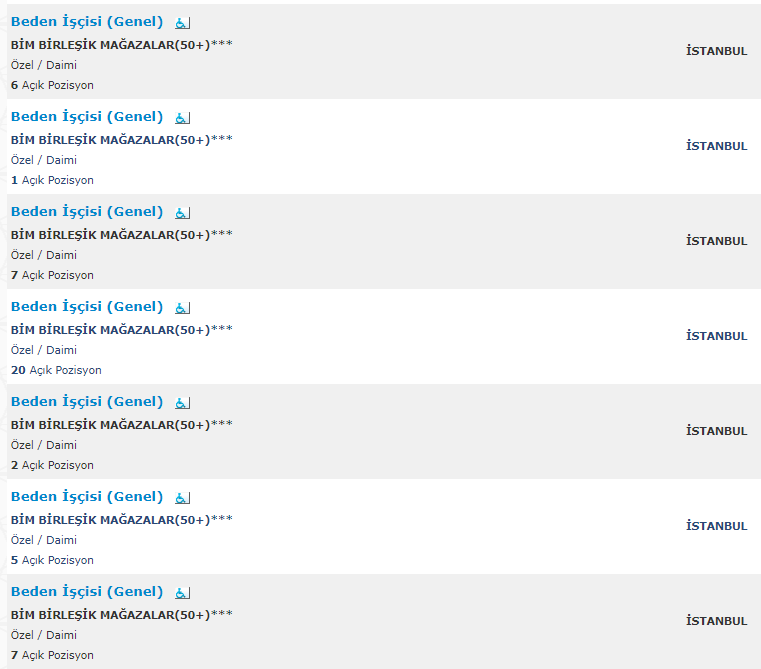761x669 pixels.
Task: Click the wheelchair icon on the 1-position listing
Action: tap(182, 118)
